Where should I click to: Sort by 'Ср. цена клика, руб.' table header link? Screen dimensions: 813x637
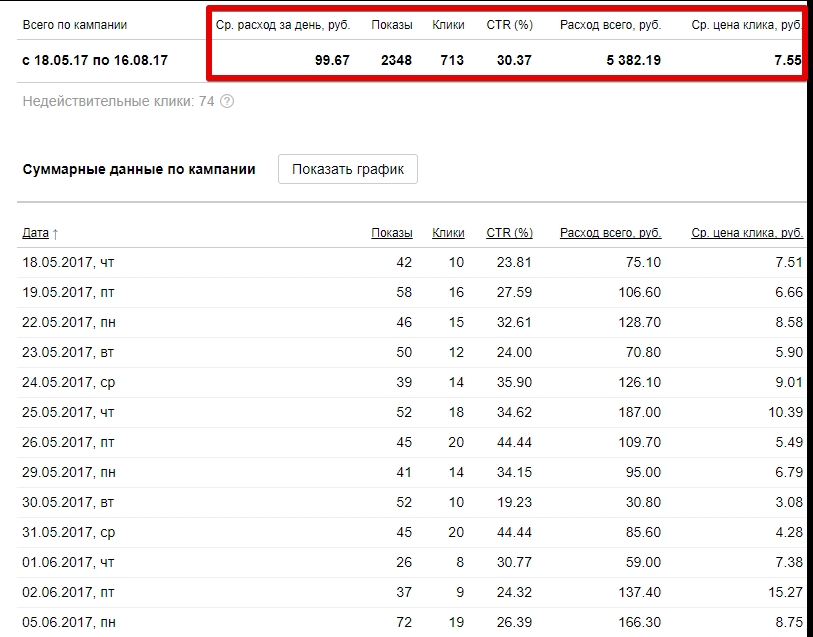[747, 233]
